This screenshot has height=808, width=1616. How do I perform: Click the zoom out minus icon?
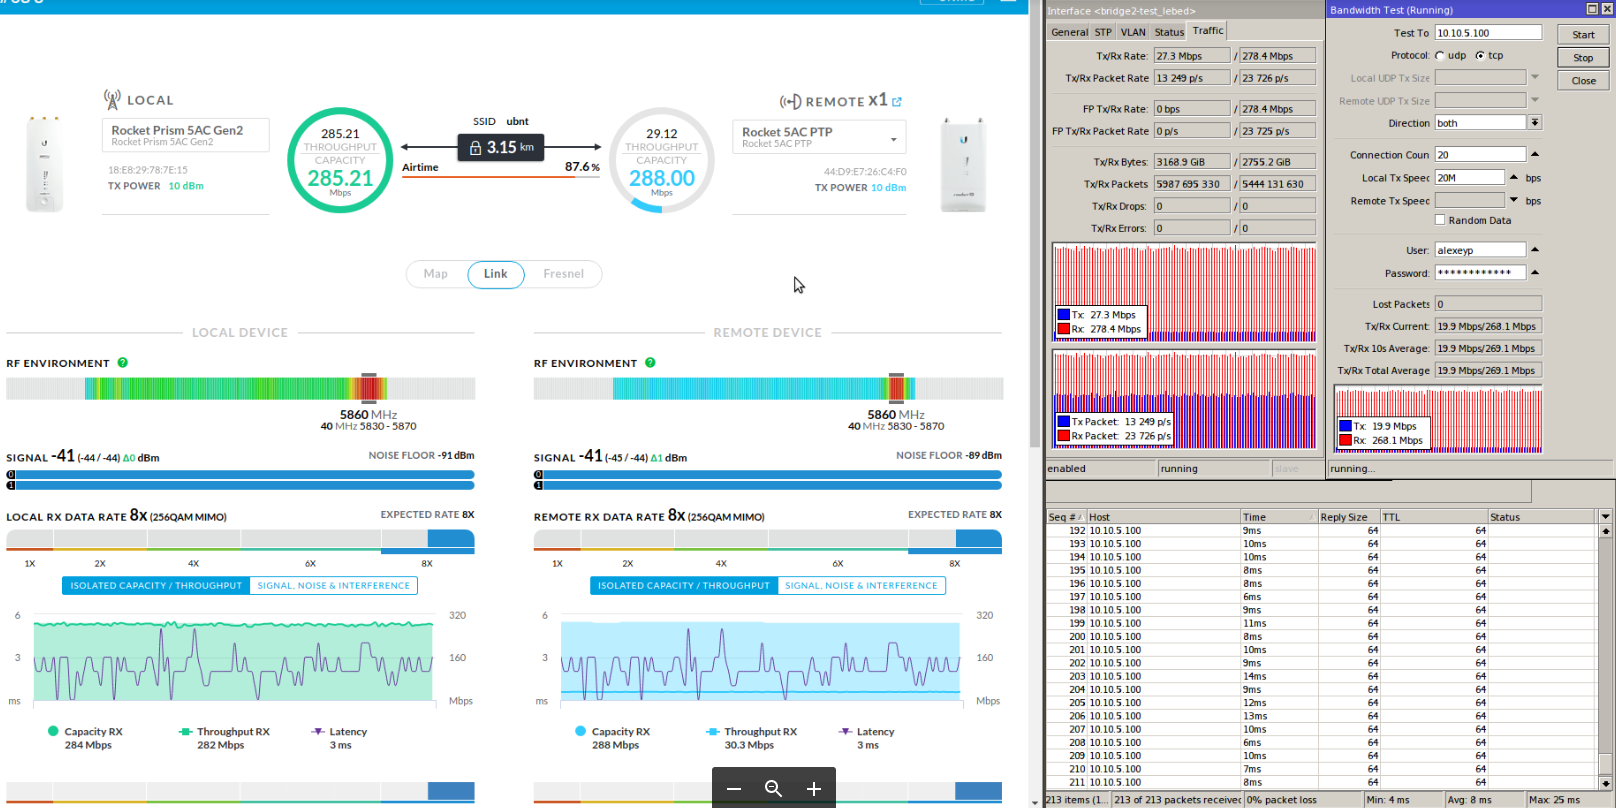(x=734, y=789)
